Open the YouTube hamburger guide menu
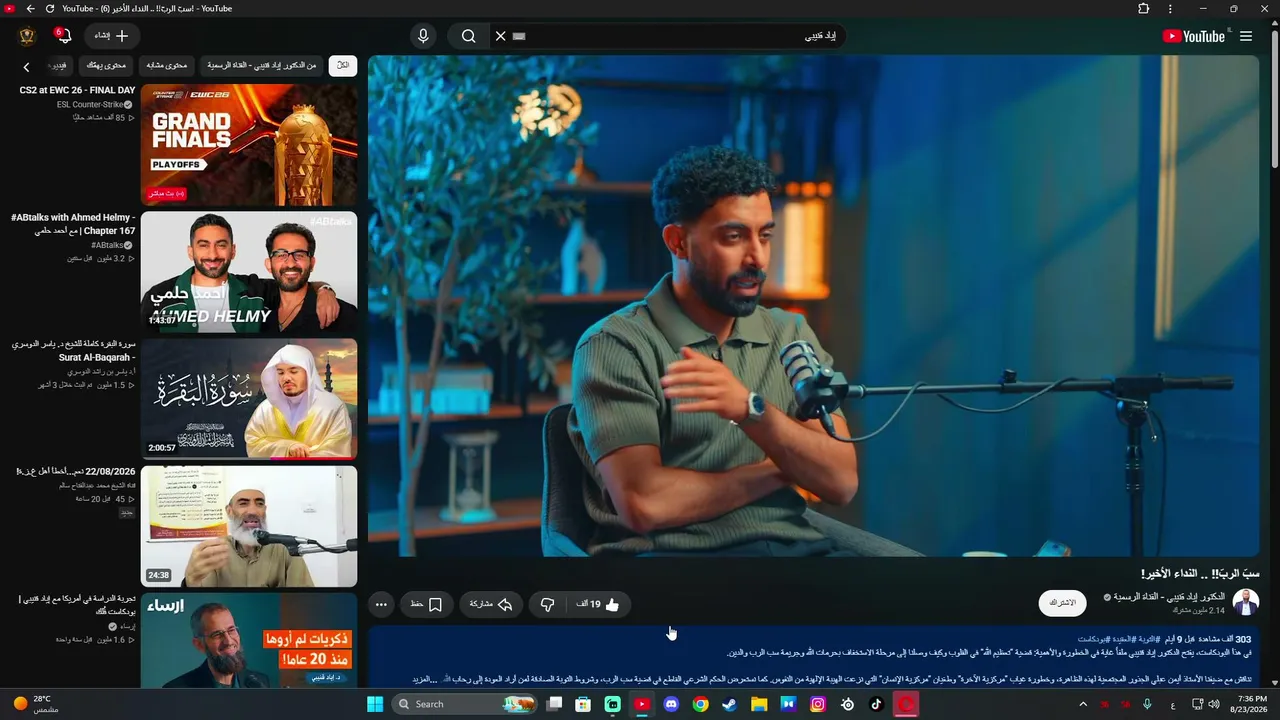The height and width of the screenshot is (720, 1280). coord(1245,36)
